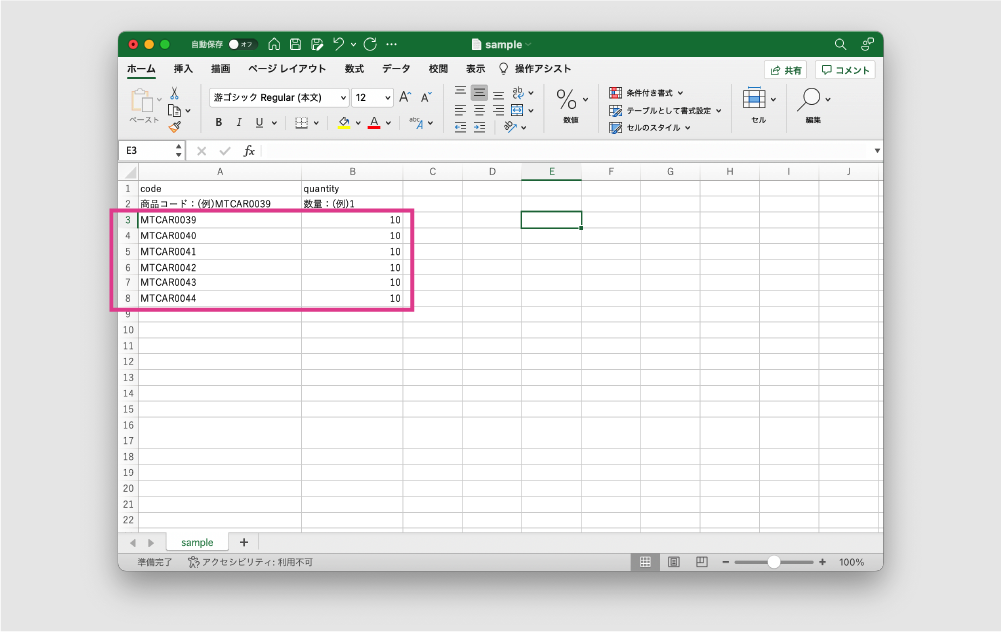The image size is (1001, 632).
Task: Toggle the 自動保存 autosave switch
Action: (241, 44)
